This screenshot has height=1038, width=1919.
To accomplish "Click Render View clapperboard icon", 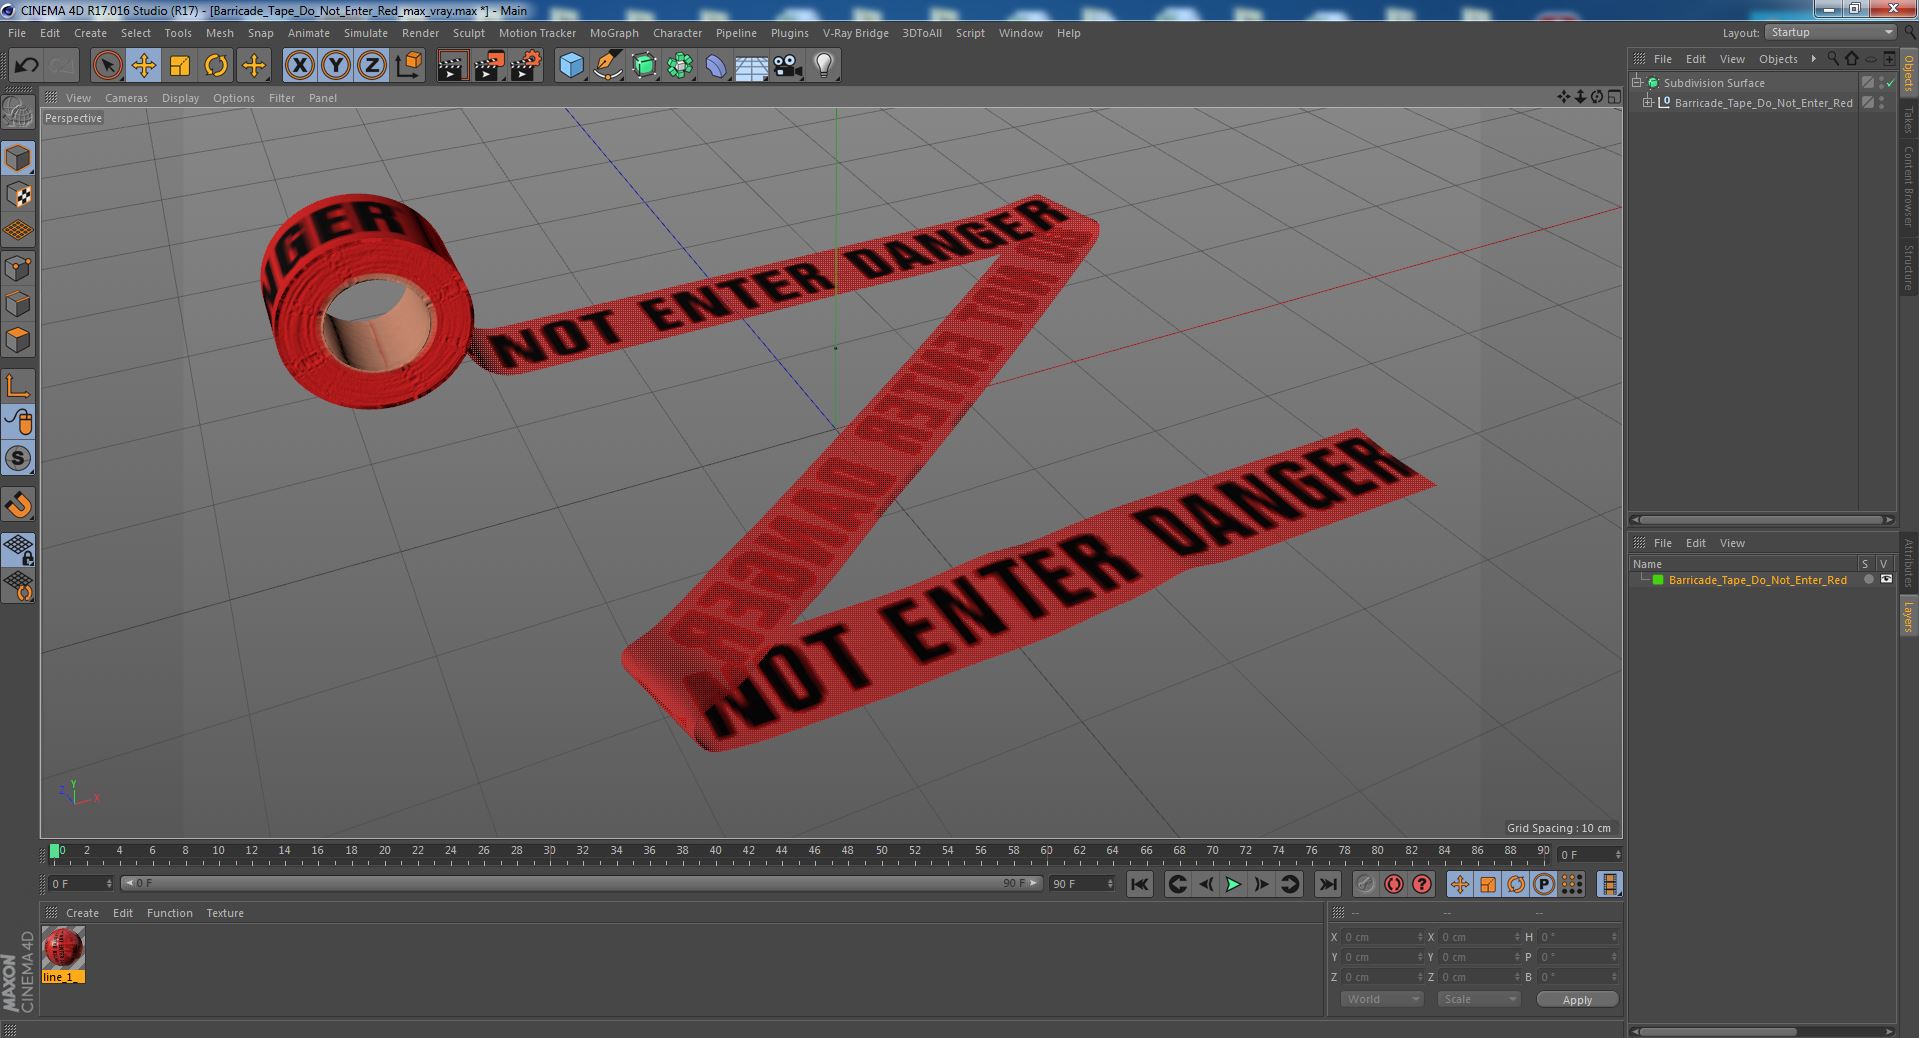I will (x=452, y=66).
